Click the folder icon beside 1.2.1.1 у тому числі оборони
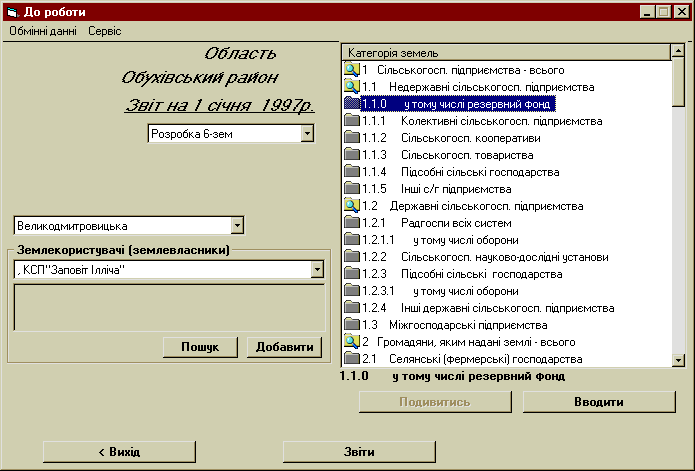The image size is (695, 471). tap(351, 239)
